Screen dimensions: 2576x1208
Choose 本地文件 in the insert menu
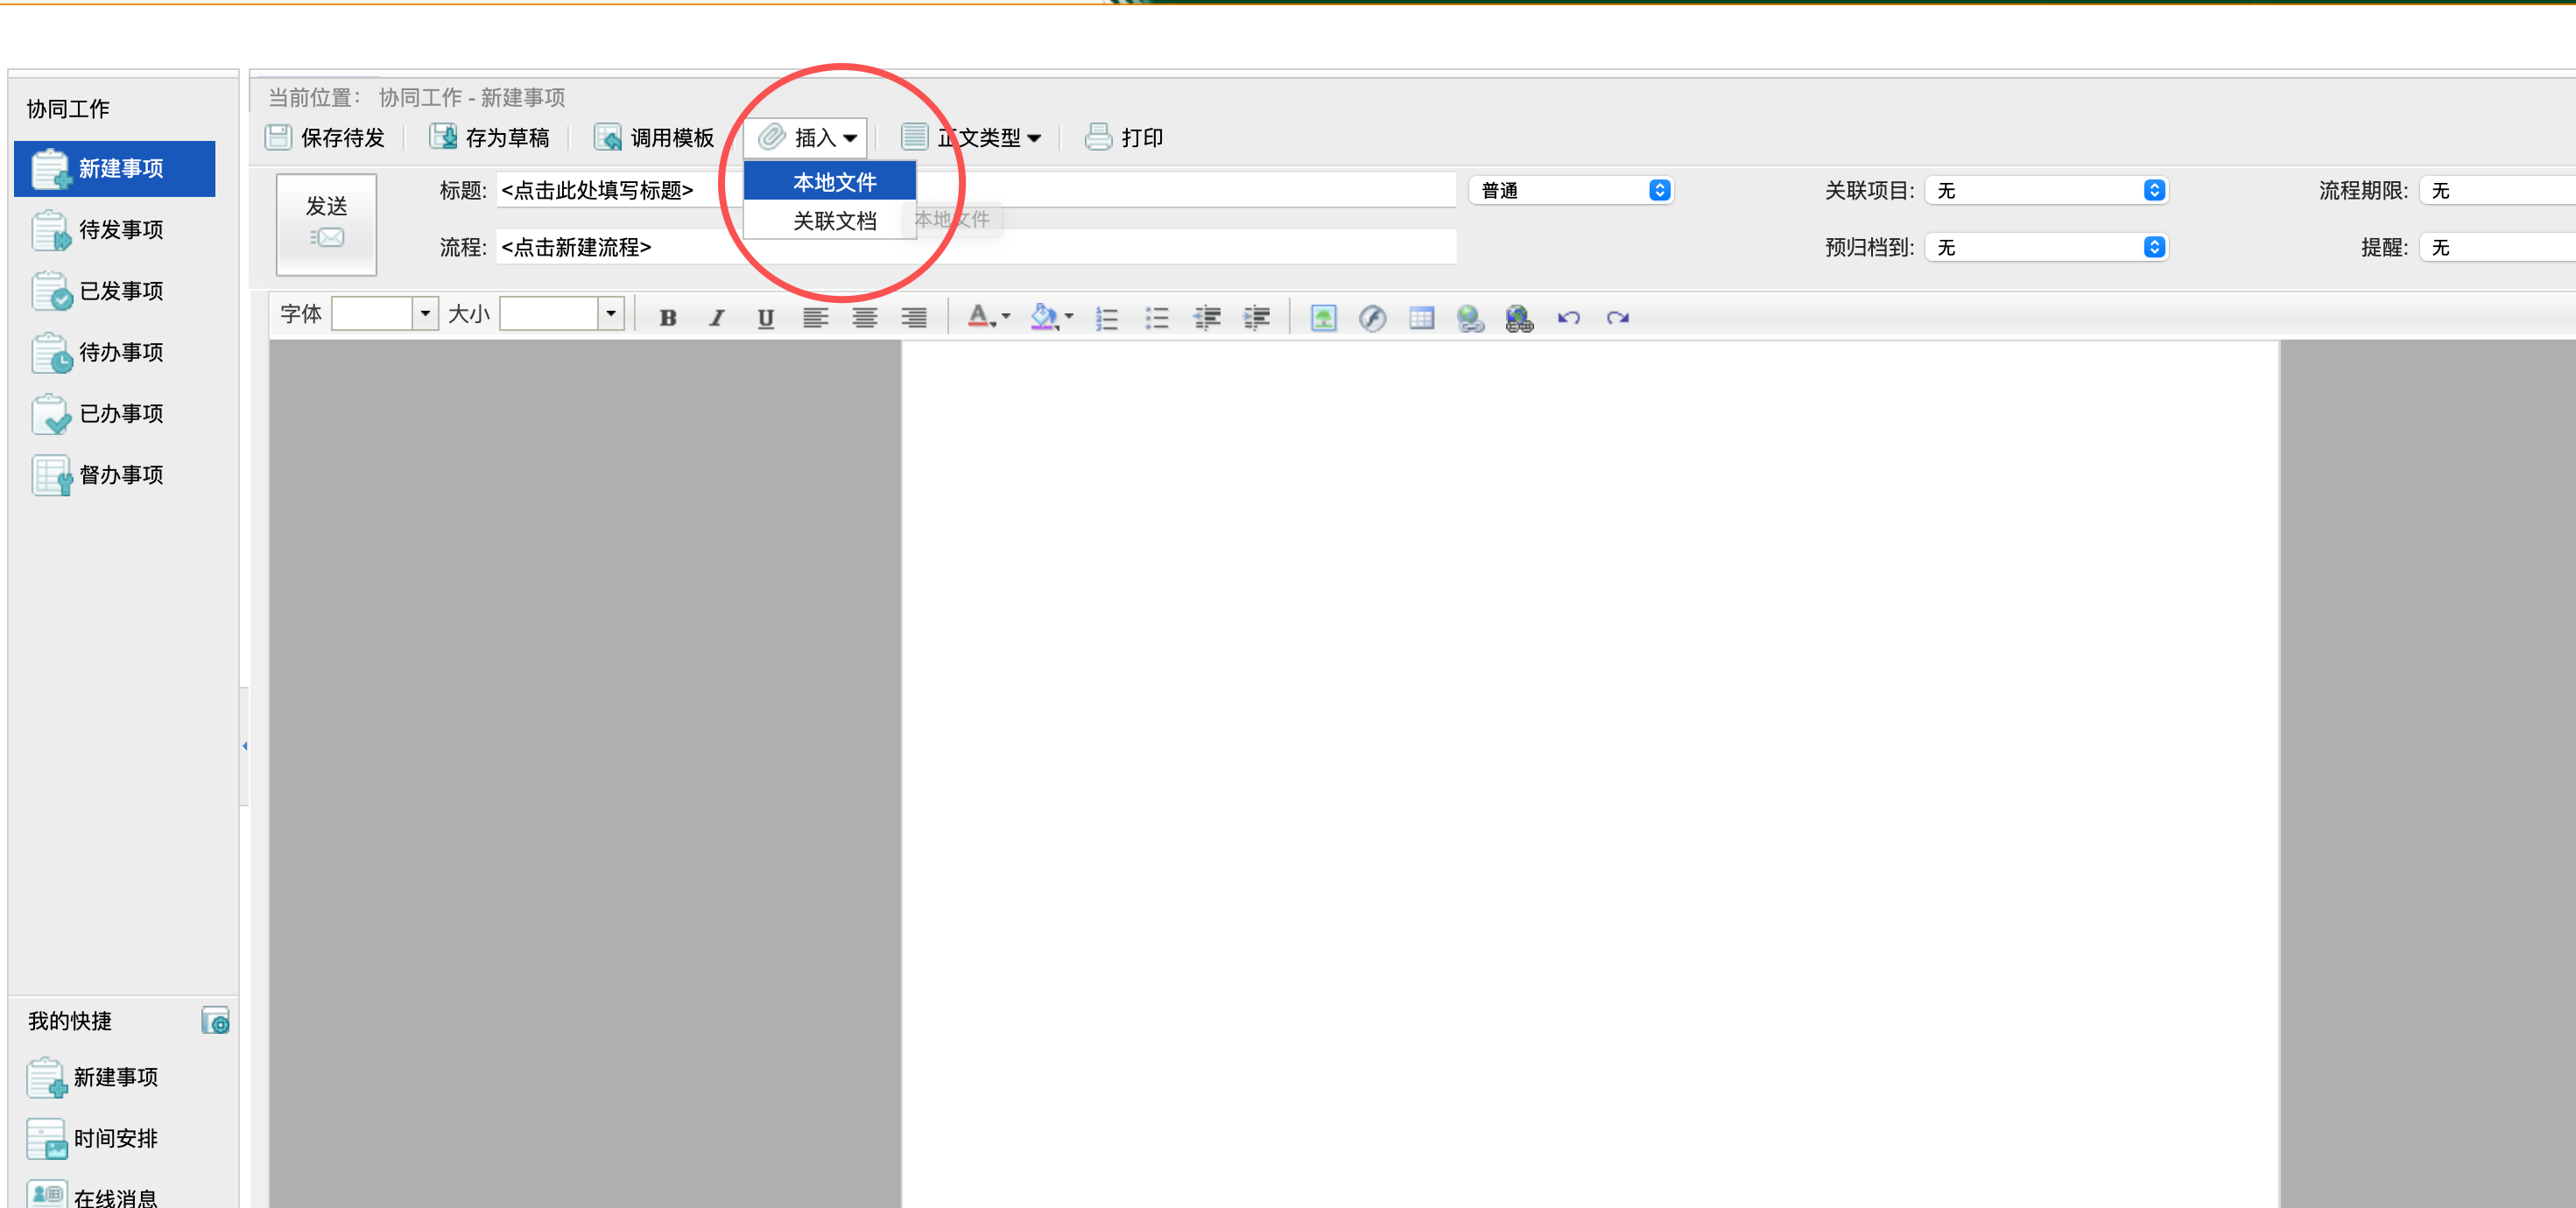(834, 182)
